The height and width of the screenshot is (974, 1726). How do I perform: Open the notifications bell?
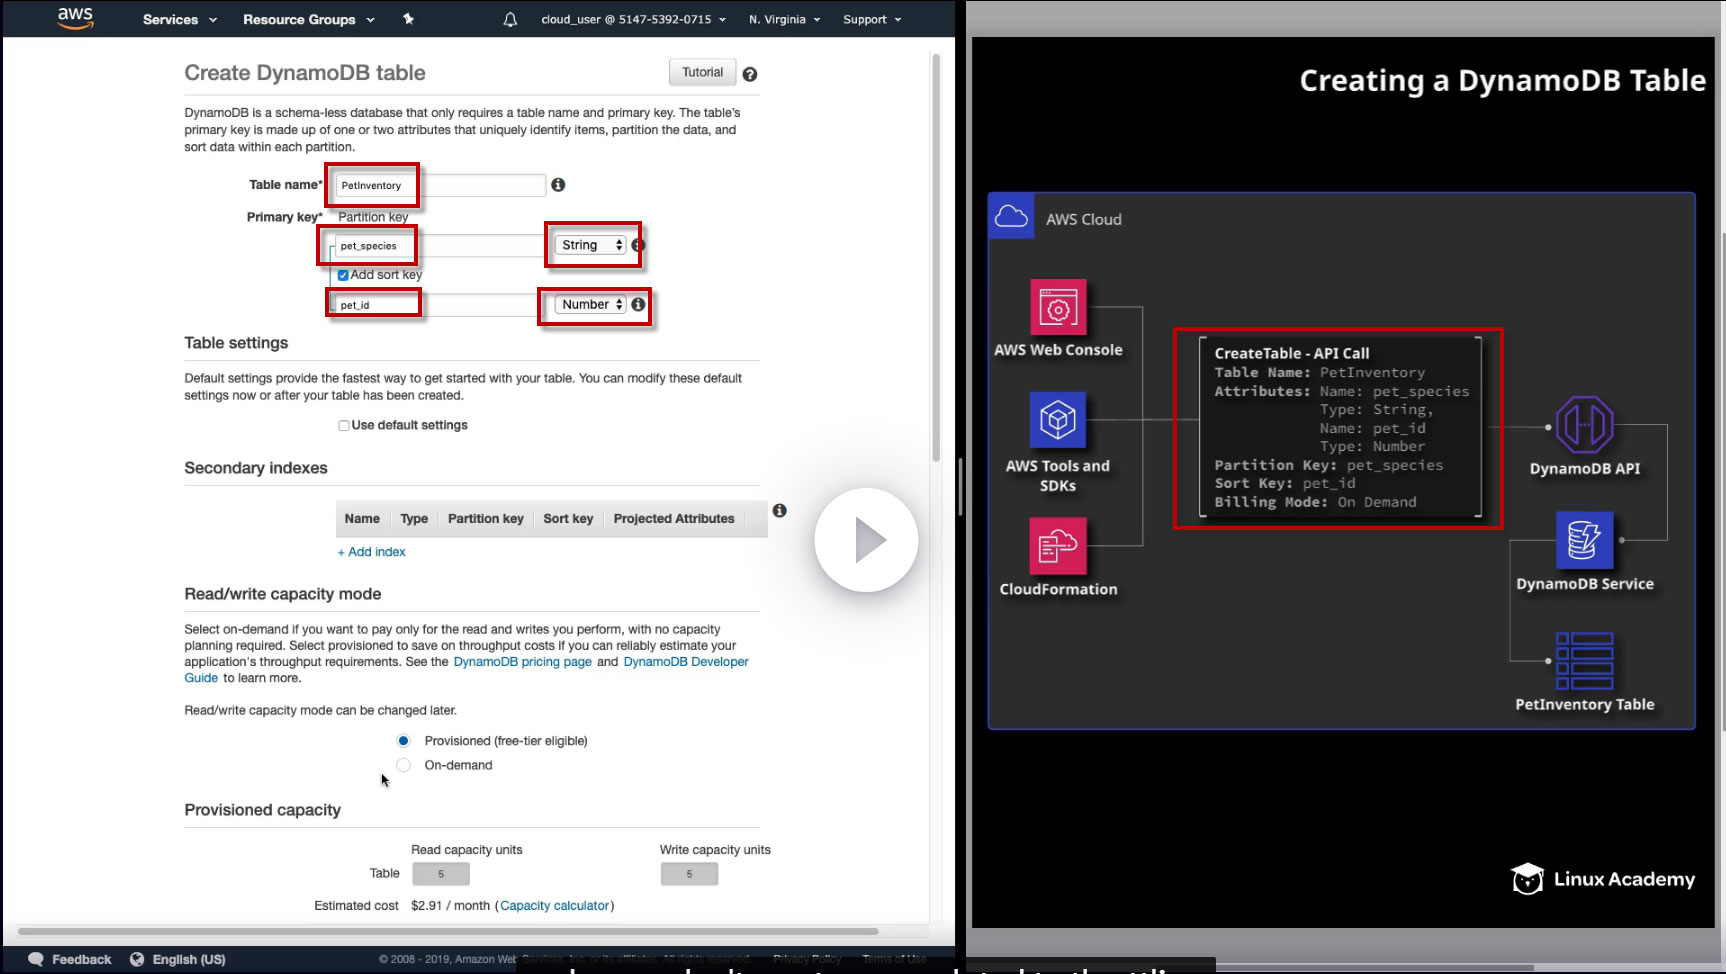(510, 19)
